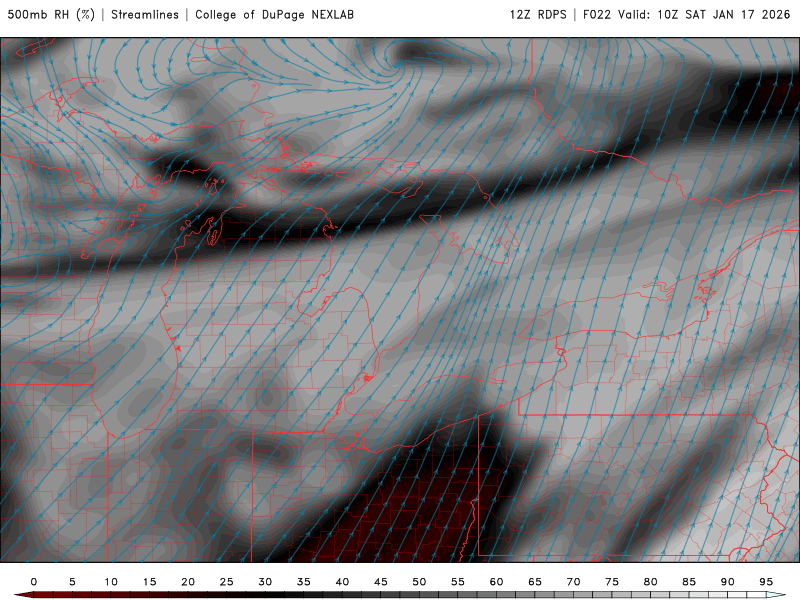Click the colorbar label '45'
This screenshot has height=600, width=800.
point(381,582)
